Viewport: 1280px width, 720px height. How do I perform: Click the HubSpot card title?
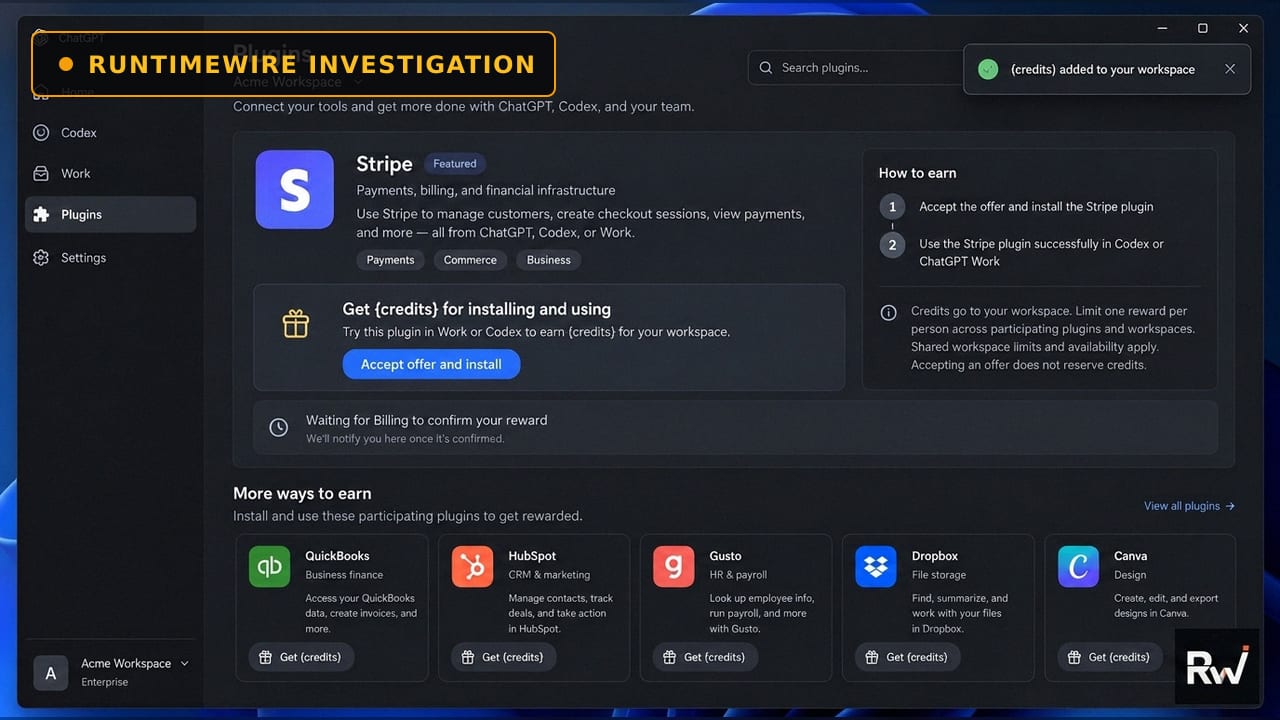coord(532,556)
